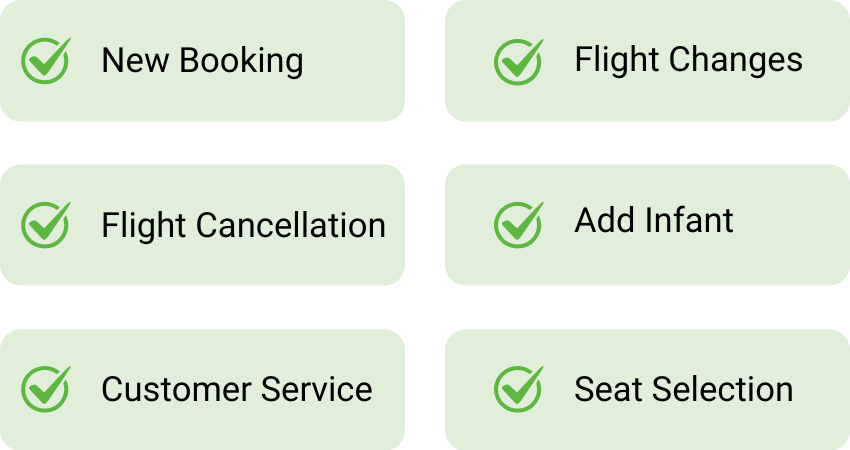Screen dimensions: 850x450
Task: Click the checkmark icon next to Flight Changes
Action: tap(518, 60)
